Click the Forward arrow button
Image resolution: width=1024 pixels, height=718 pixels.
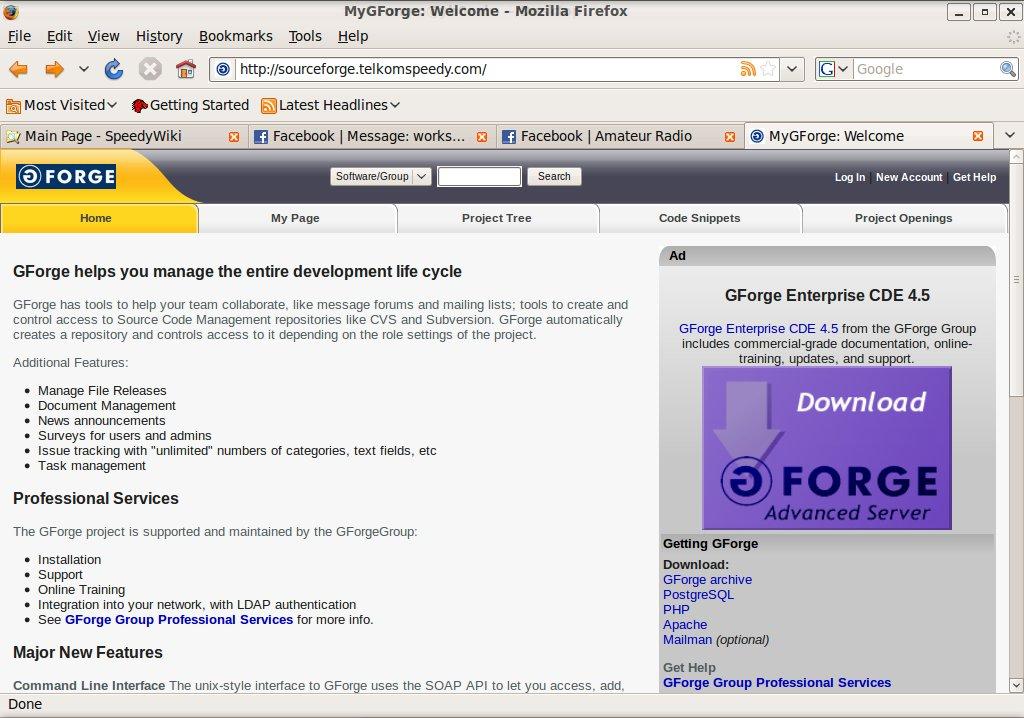54,69
